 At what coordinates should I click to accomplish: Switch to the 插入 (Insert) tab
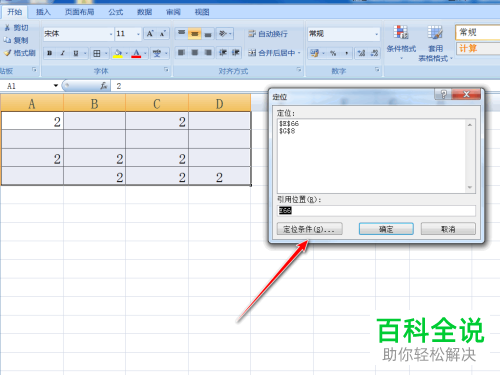(x=43, y=12)
